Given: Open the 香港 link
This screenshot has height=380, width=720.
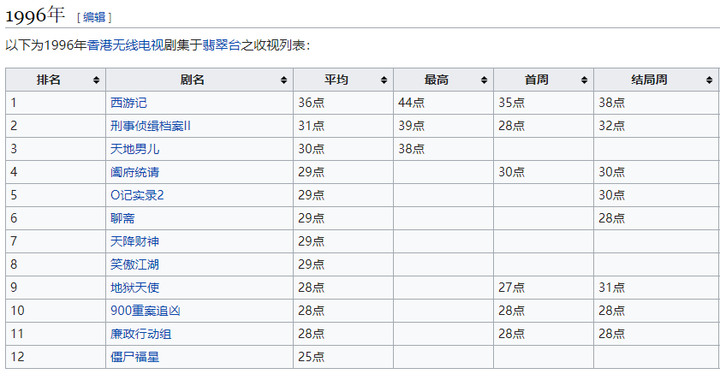Looking at the screenshot, I should pos(99,45).
